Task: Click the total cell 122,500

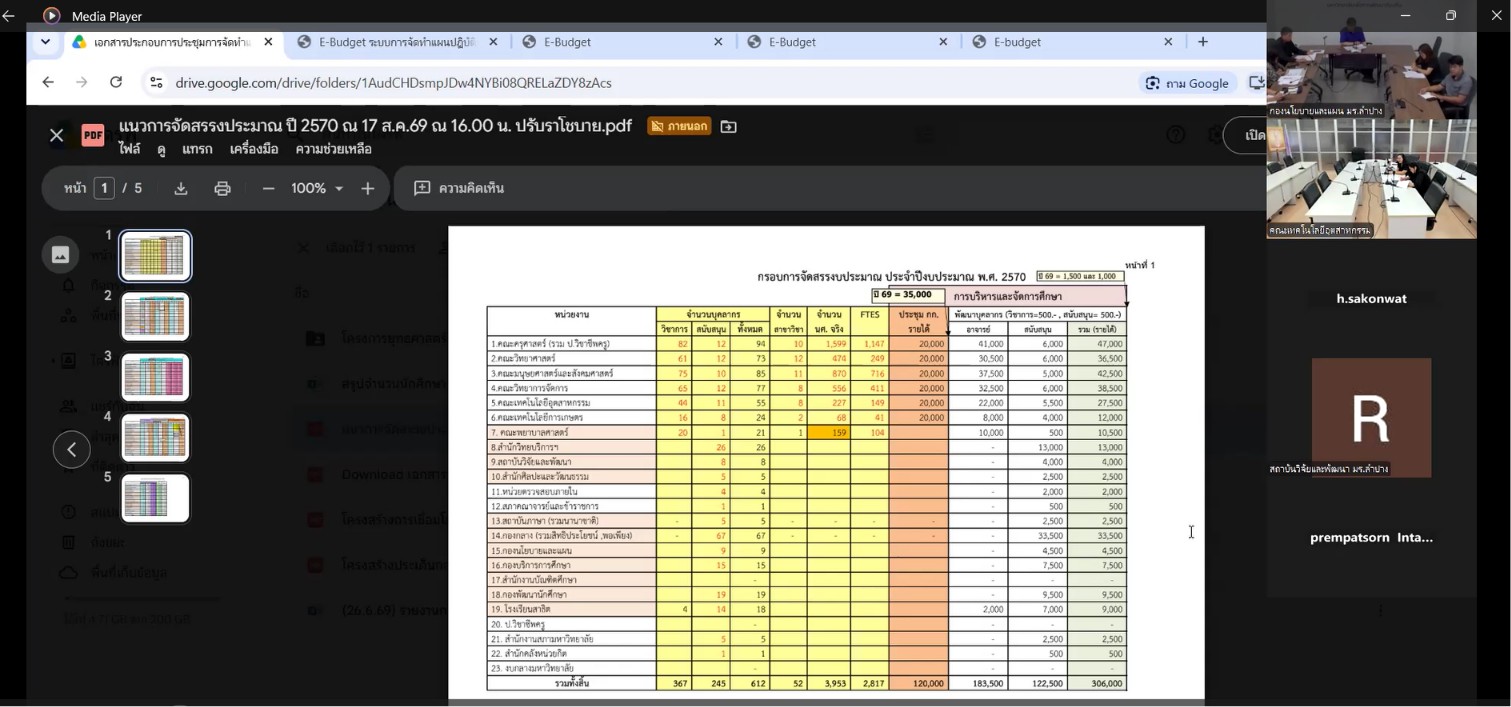Action: pyautogui.click(x=1037, y=684)
